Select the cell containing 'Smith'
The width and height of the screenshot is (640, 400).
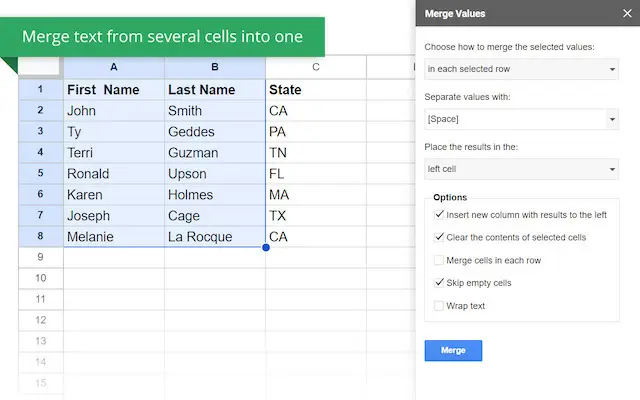pos(215,111)
